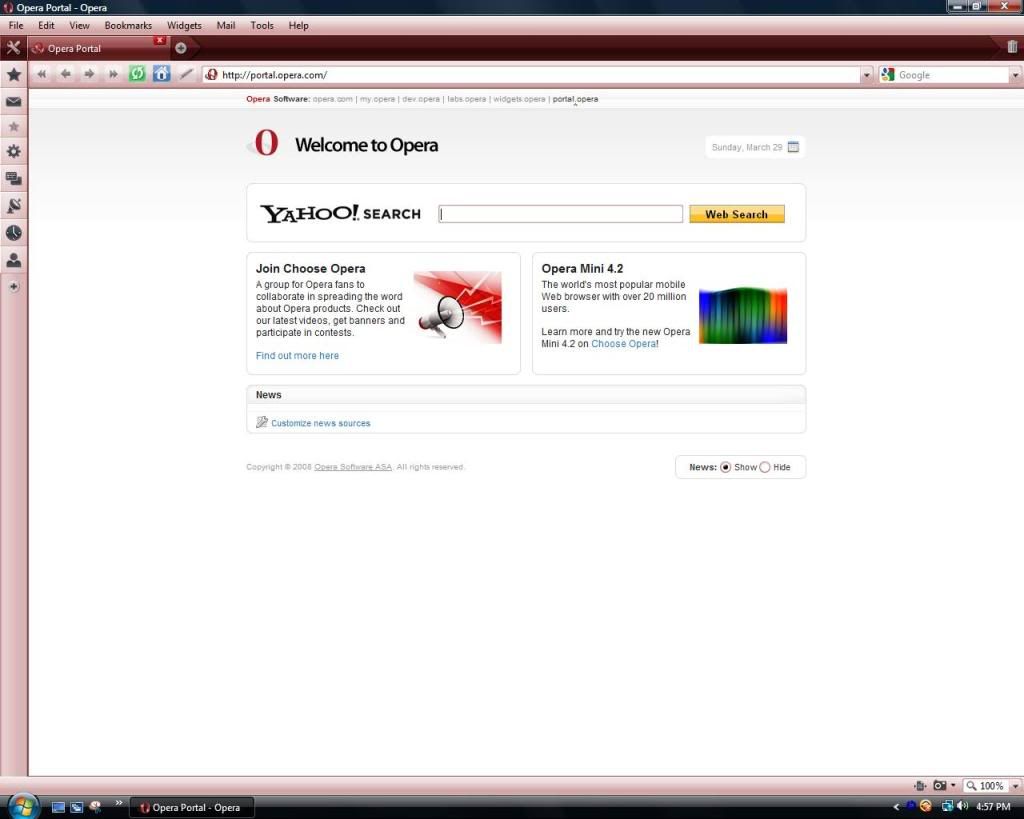Click the Yahoo search input field
1024x819 pixels.
(560, 214)
